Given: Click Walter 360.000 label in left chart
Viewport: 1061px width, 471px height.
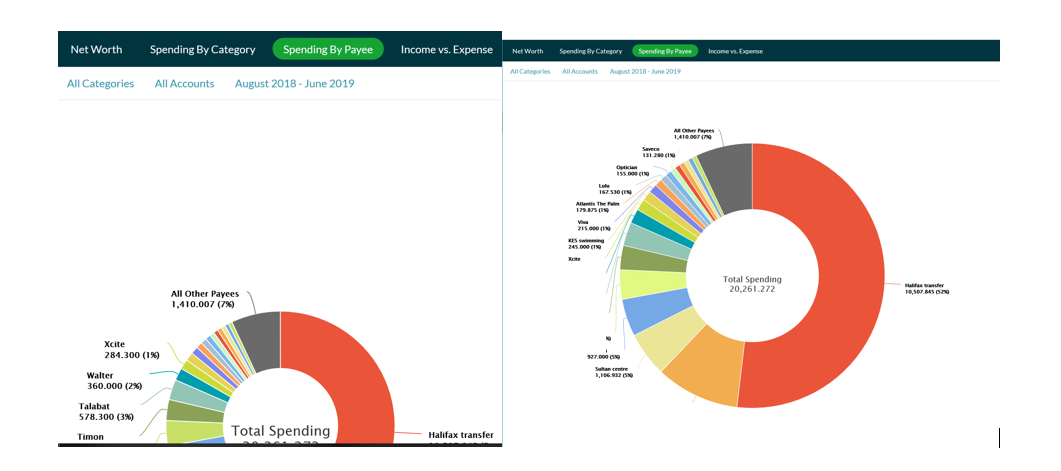Looking at the screenshot, I should (114, 380).
